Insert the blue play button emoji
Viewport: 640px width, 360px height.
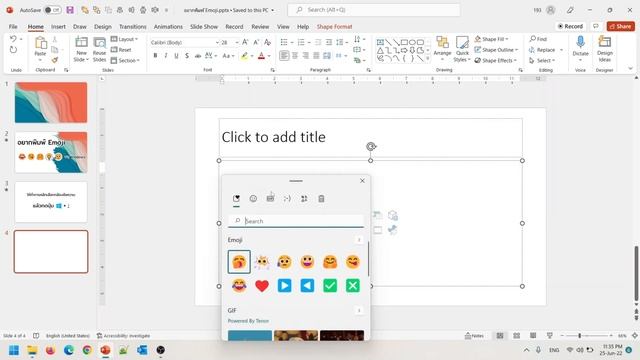pos(284,286)
